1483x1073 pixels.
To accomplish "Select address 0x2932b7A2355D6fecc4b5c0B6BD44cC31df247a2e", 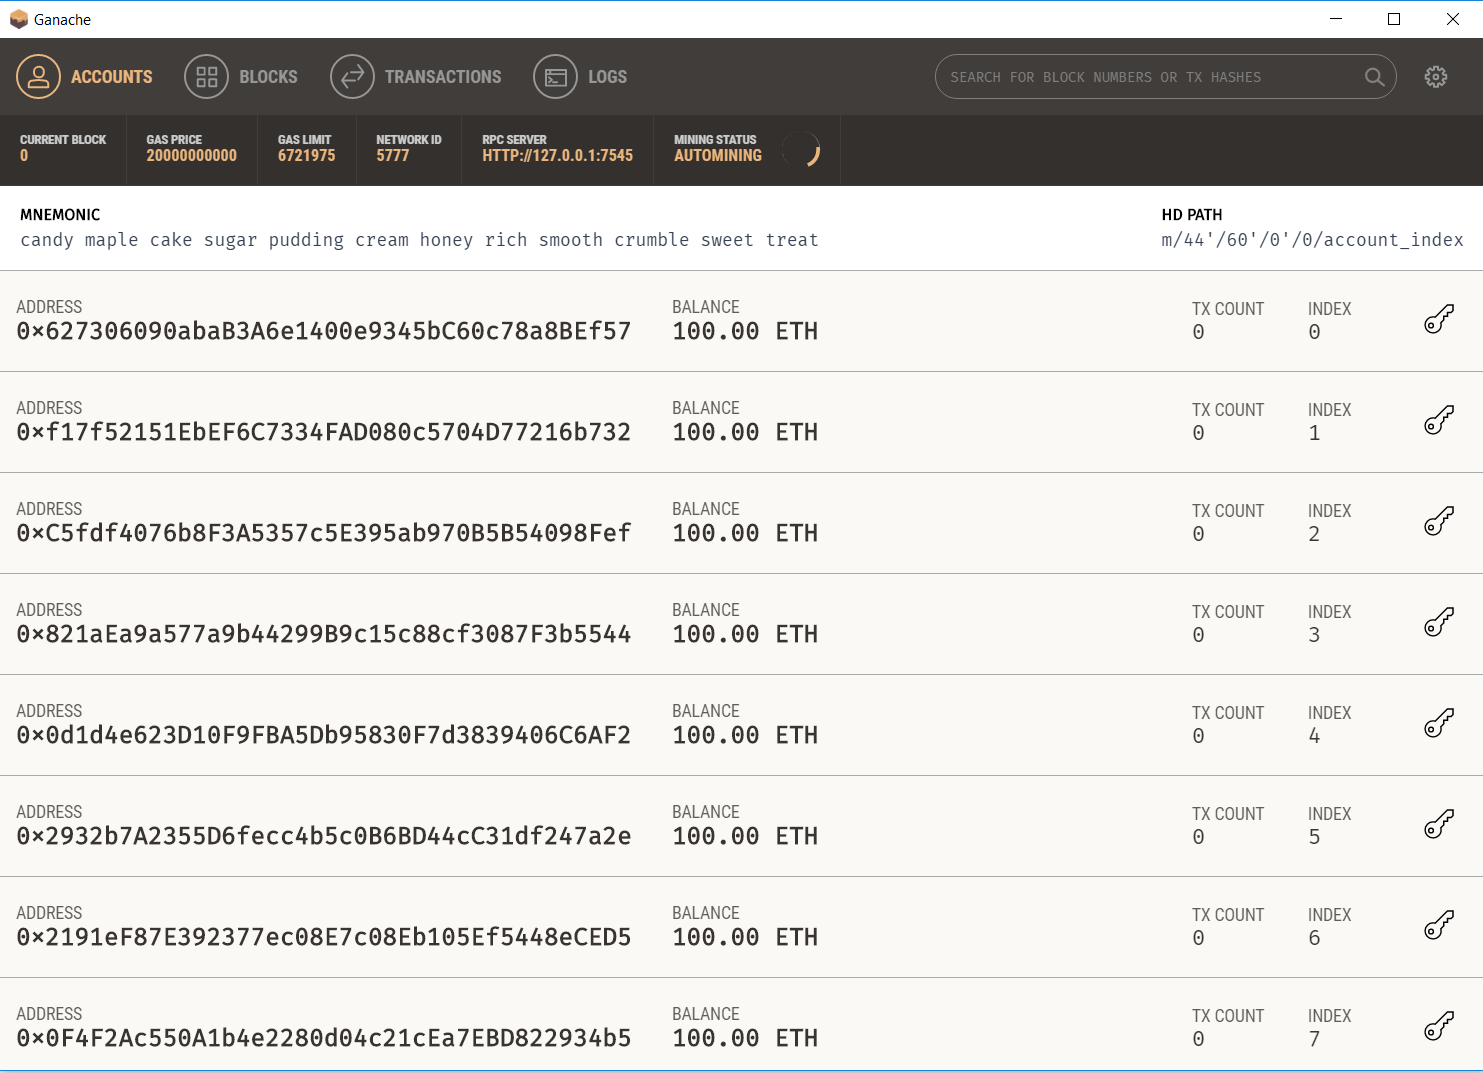I will [324, 836].
